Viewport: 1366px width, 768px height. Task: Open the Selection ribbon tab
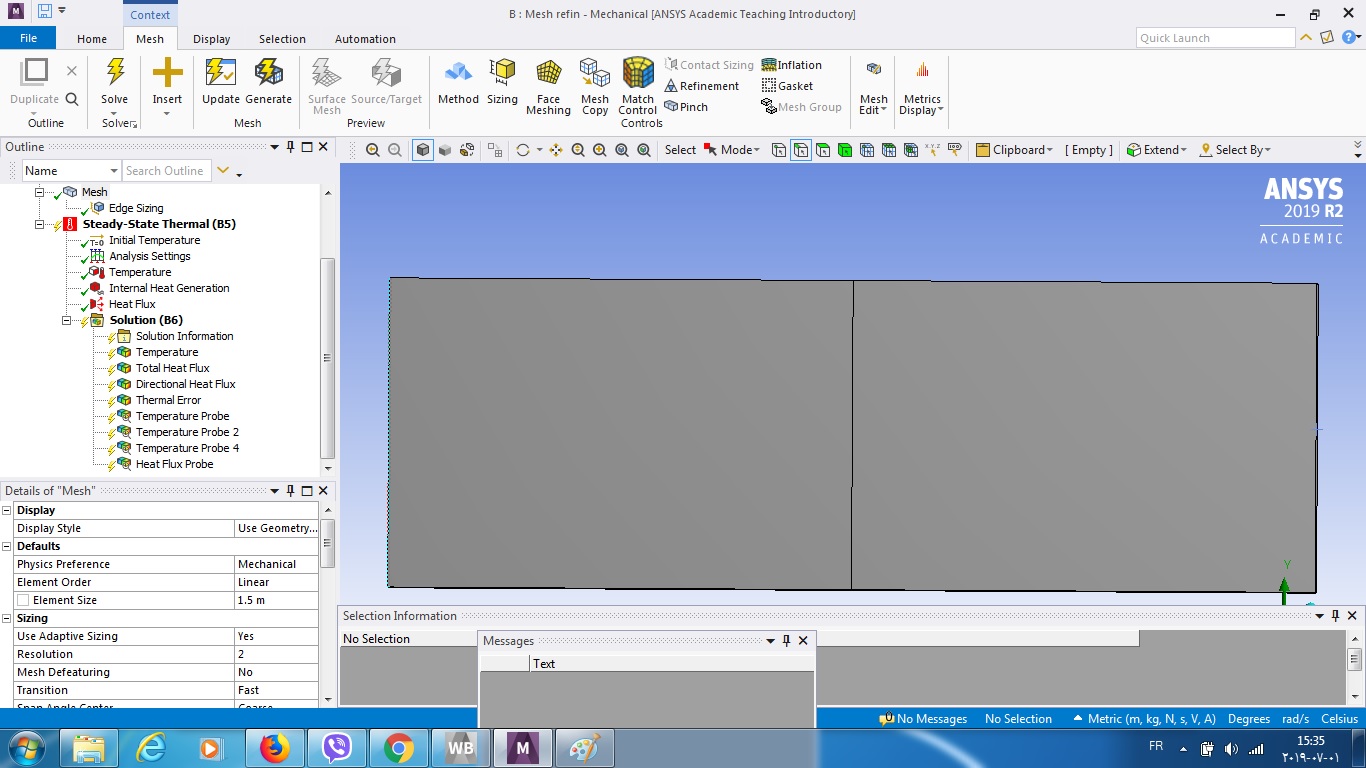tap(282, 39)
